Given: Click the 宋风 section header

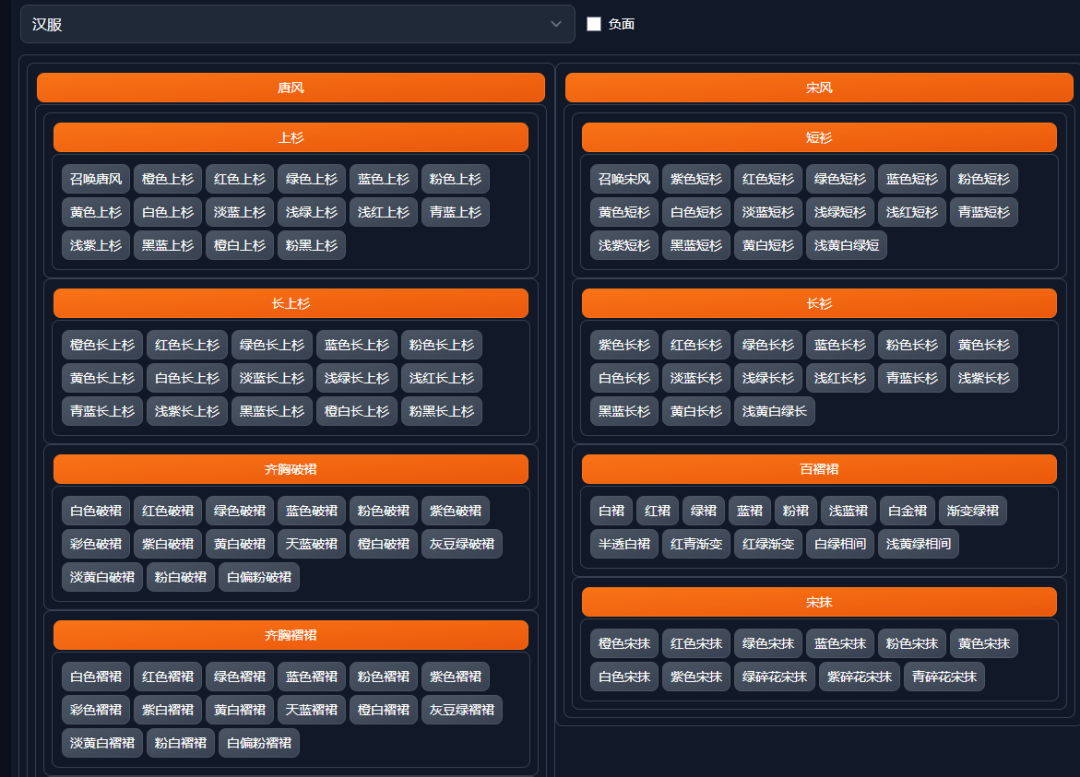Looking at the screenshot, I should (x=819, y=87).
